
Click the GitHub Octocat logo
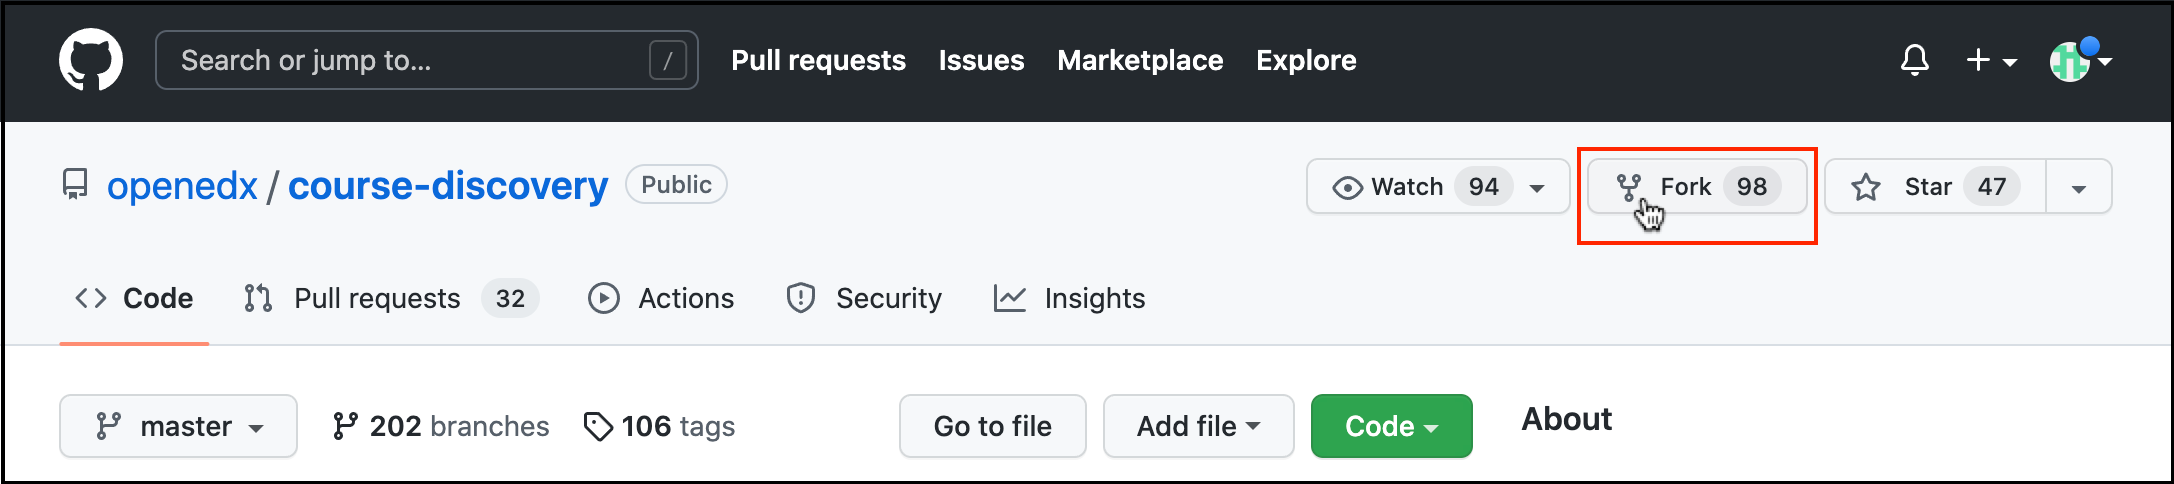[91, 60]
